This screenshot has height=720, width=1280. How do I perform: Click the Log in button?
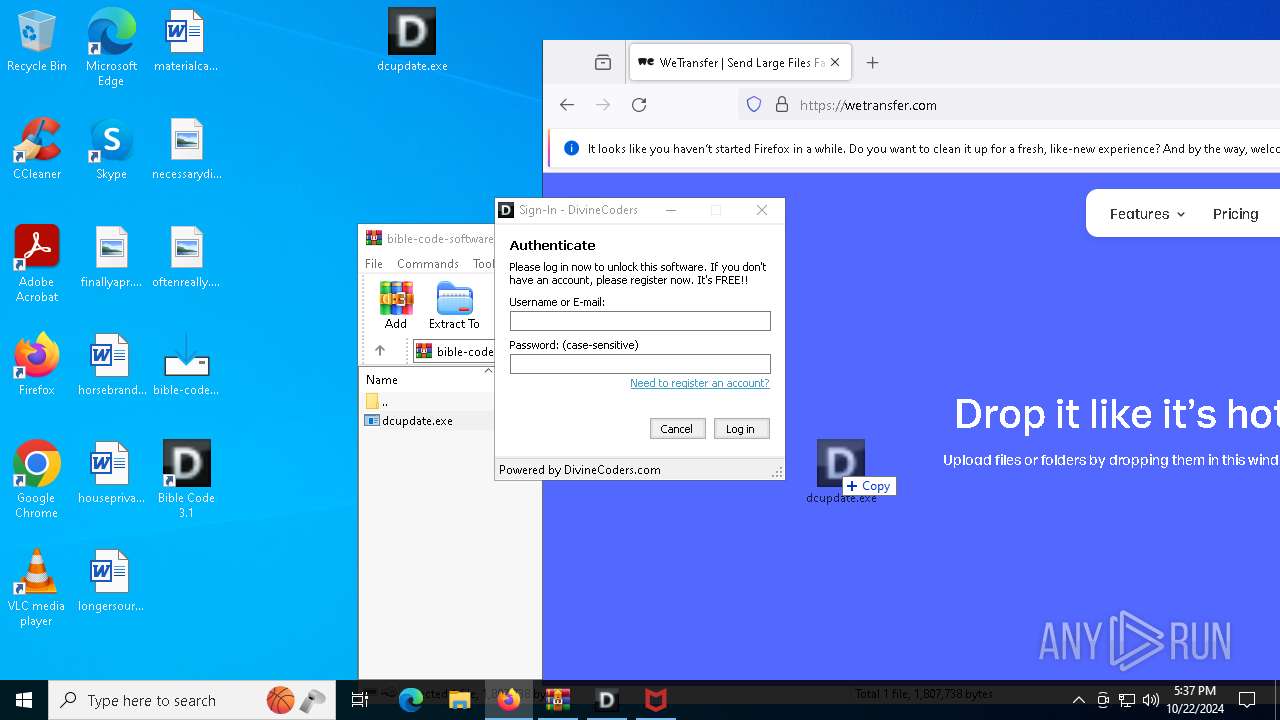(x=741, y=429)
